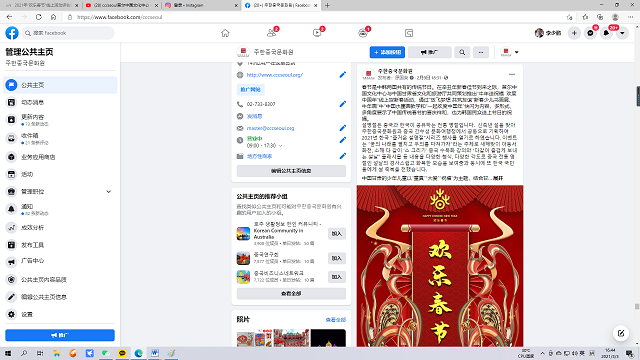Open 发布工具 in the sidebar
640x360 pixels.
[60, 245]
